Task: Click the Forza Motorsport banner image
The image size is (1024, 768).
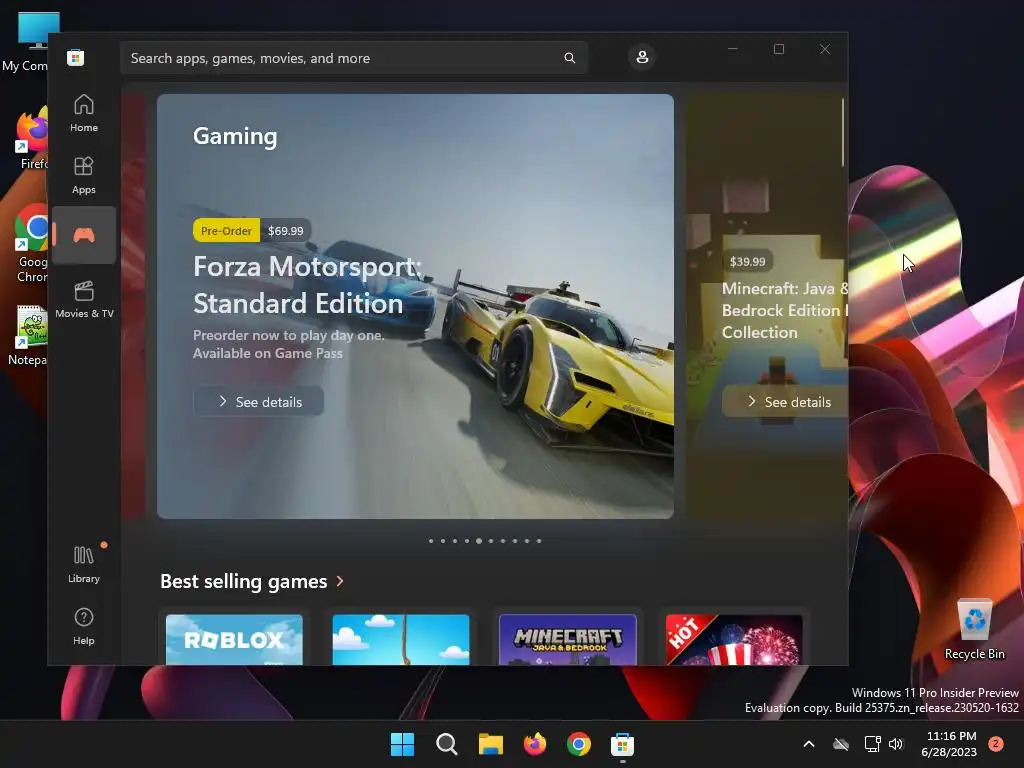Action: click(415, 306)
